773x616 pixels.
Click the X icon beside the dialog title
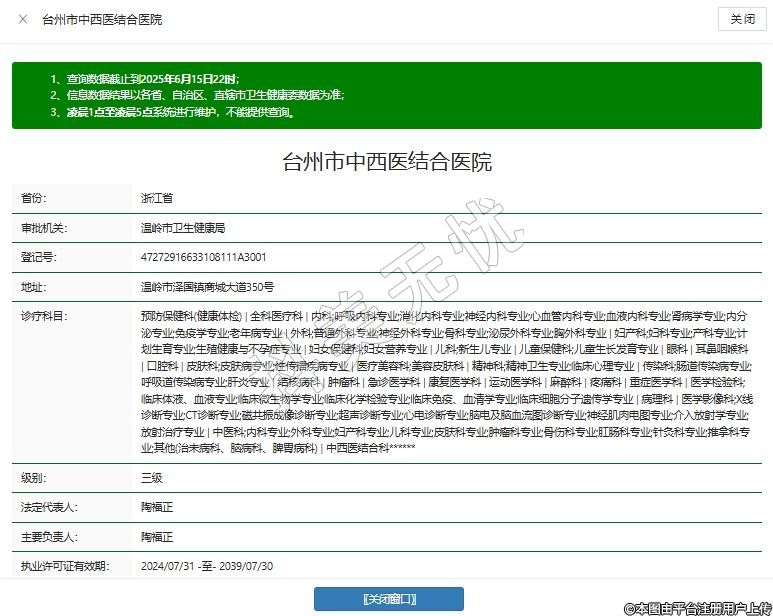click(x=23, y=19)
